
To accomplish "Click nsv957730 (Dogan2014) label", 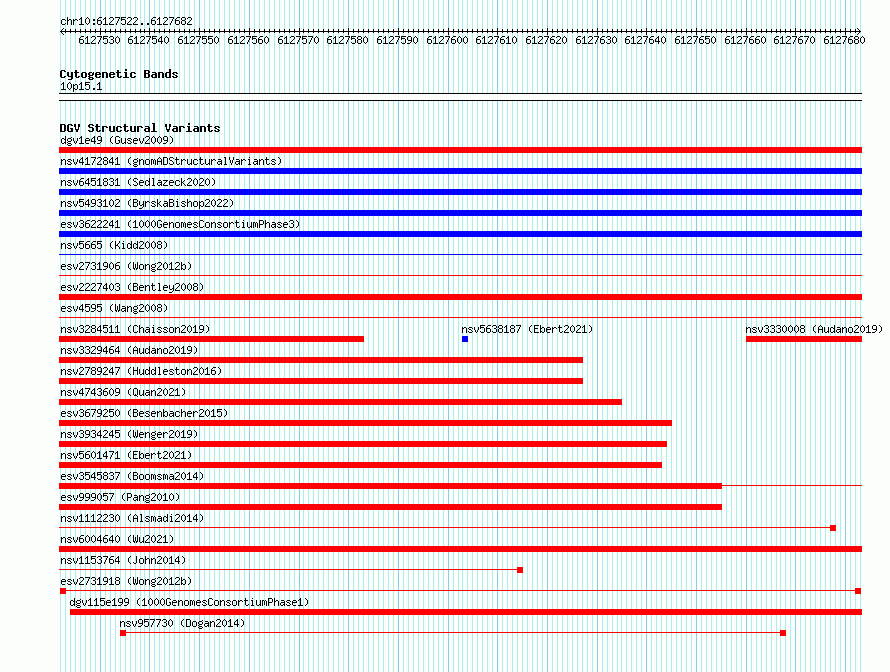I will click(x=182, y=623).
